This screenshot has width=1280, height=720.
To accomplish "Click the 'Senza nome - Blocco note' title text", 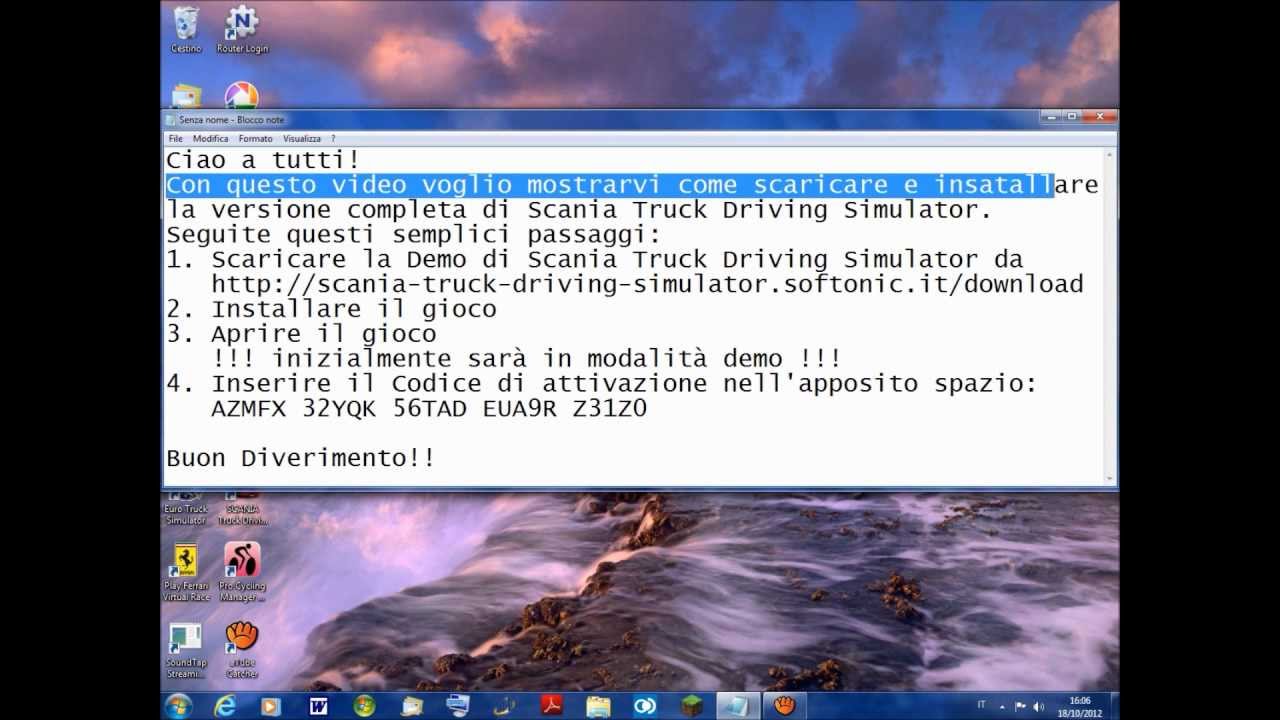I will click(232, 119).
